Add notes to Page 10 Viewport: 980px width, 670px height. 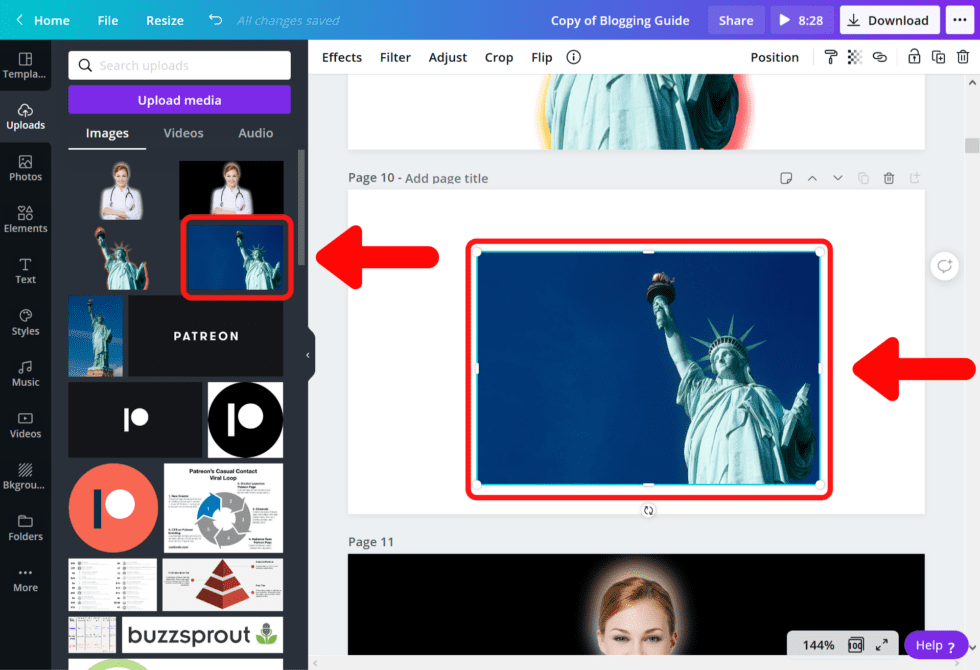786,178
